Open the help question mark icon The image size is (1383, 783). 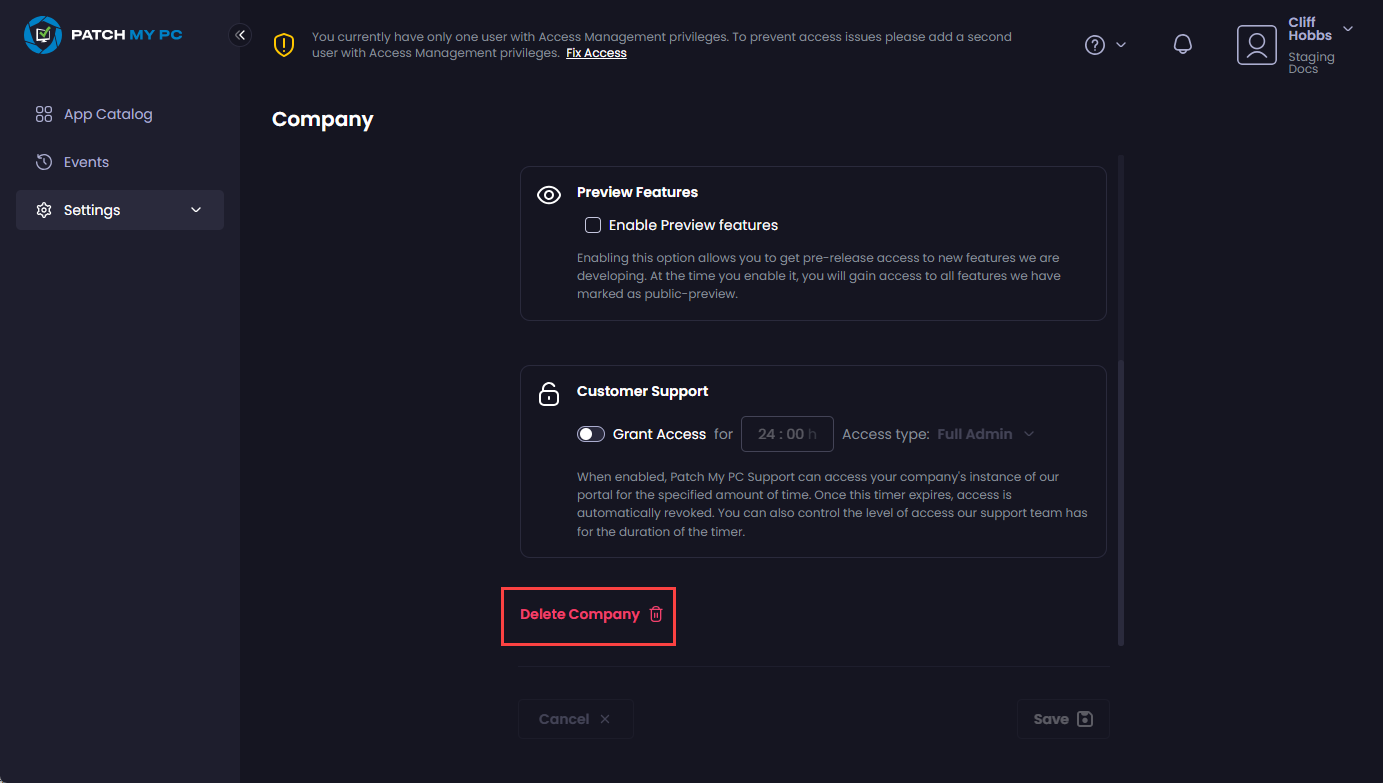click(x=1095, y=45)
